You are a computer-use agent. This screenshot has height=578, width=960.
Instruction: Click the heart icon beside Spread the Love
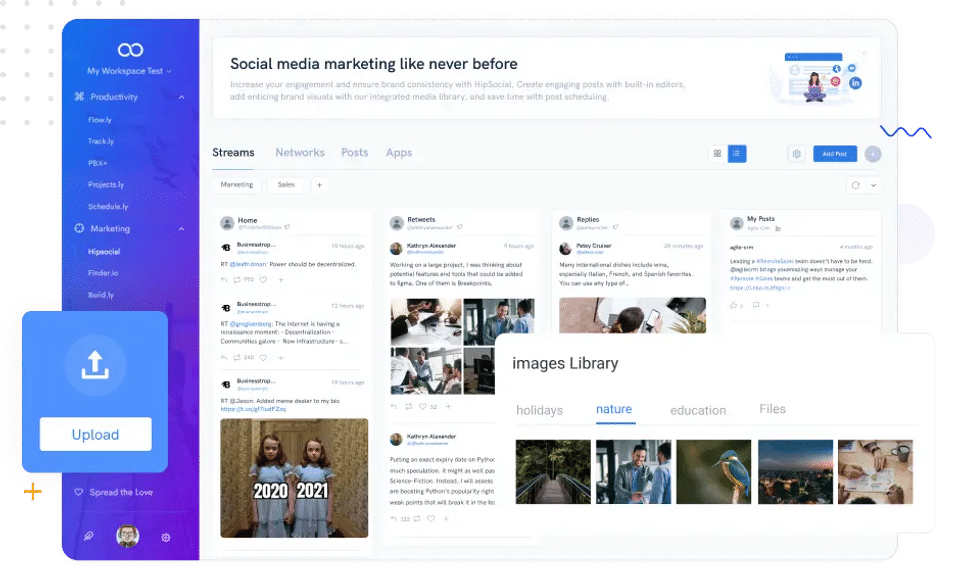tap(78, 492)
